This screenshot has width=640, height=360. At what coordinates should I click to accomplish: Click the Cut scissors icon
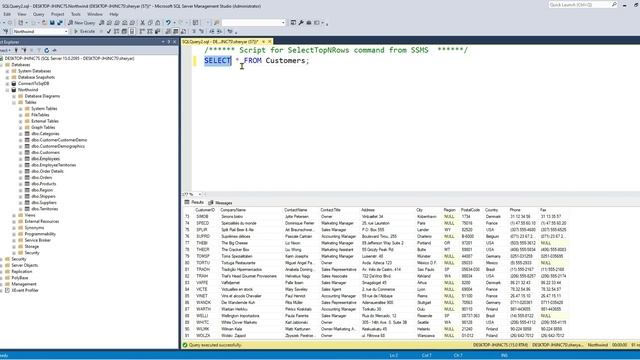point(142,23)
